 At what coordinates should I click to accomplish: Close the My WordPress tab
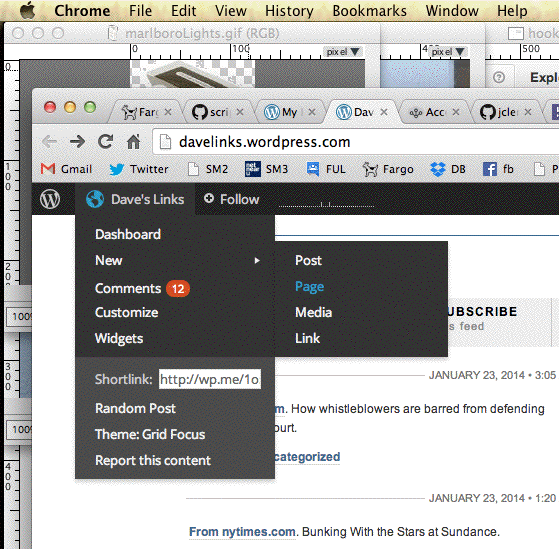312,112
